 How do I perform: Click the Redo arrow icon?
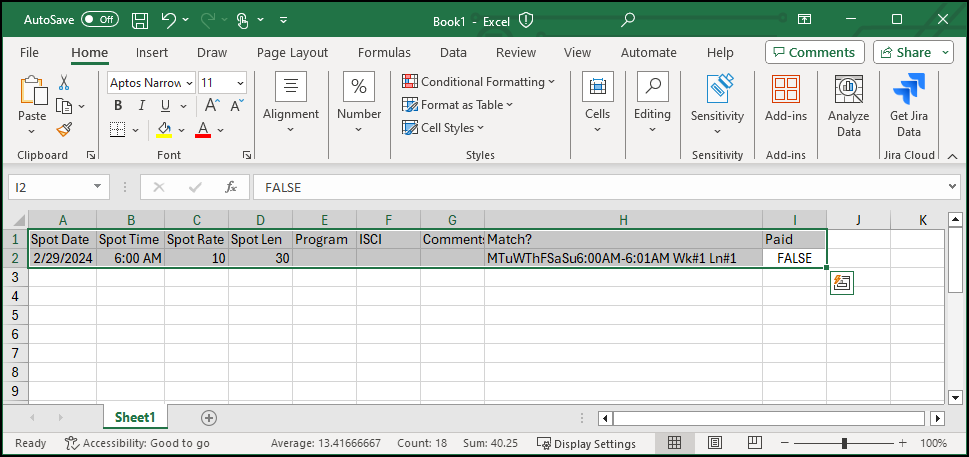[207, 20]
